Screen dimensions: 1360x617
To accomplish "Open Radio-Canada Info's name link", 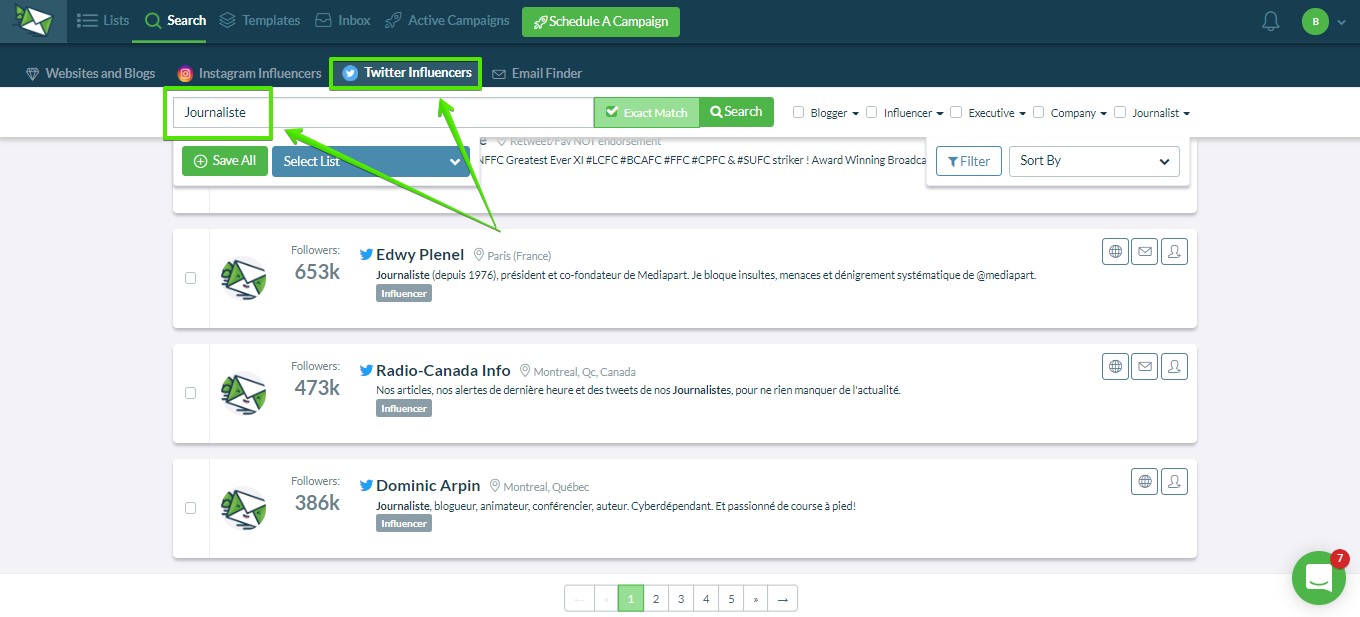I will coord(443,370).
